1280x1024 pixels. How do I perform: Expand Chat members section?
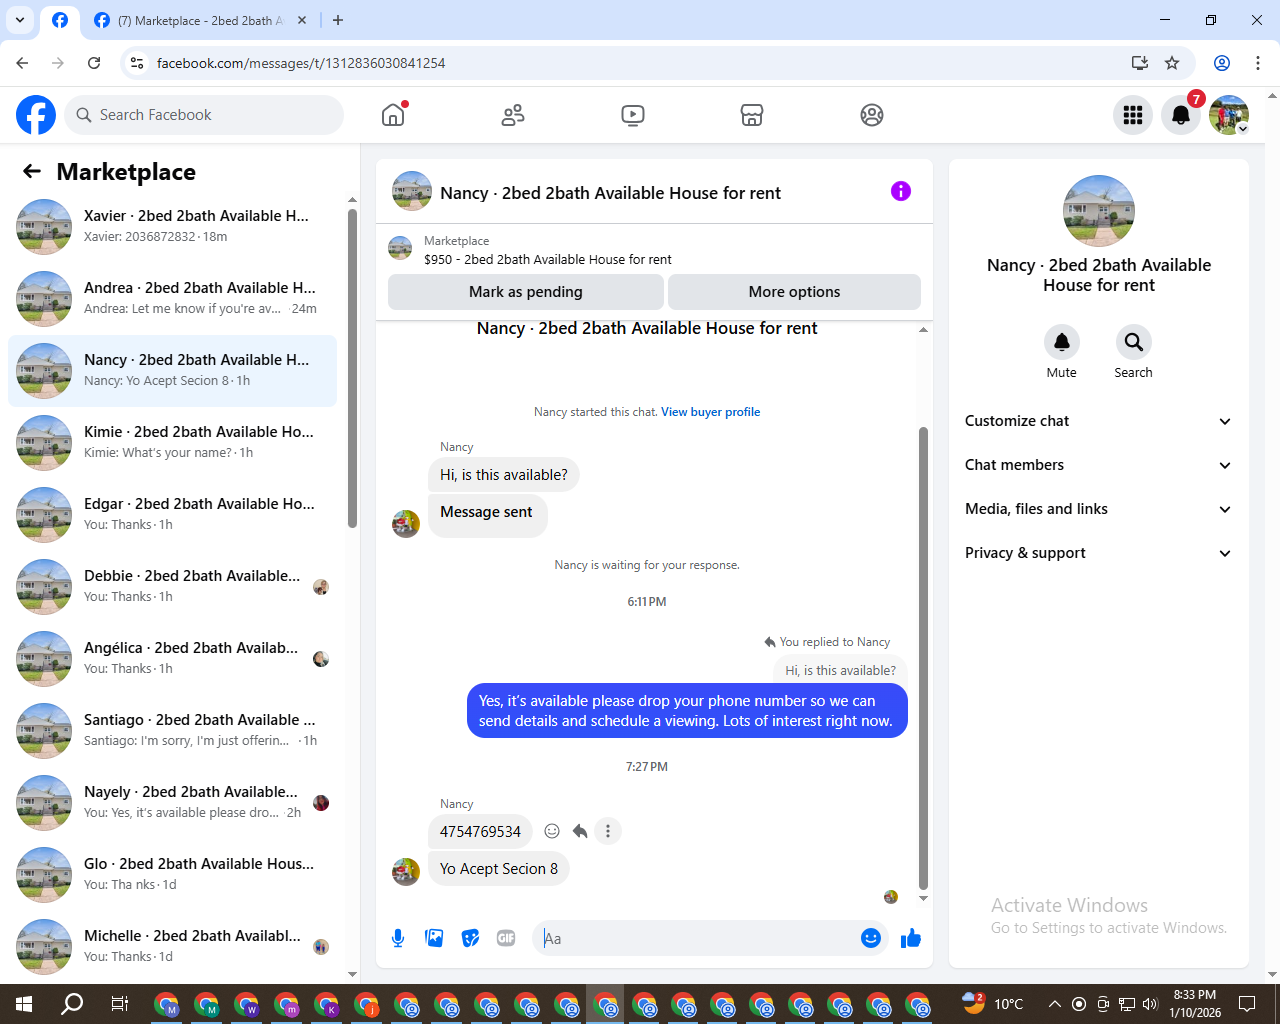pos(1098,465)
